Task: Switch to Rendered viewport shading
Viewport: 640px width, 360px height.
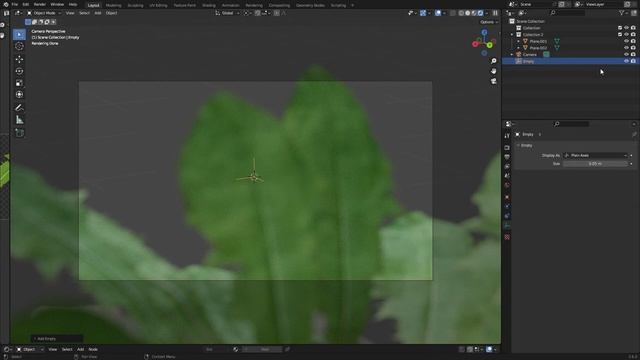Action: tap(480, 13)
